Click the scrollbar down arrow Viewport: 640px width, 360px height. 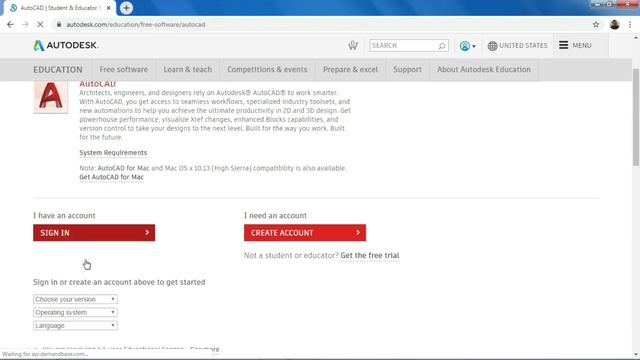click(636, 354)
